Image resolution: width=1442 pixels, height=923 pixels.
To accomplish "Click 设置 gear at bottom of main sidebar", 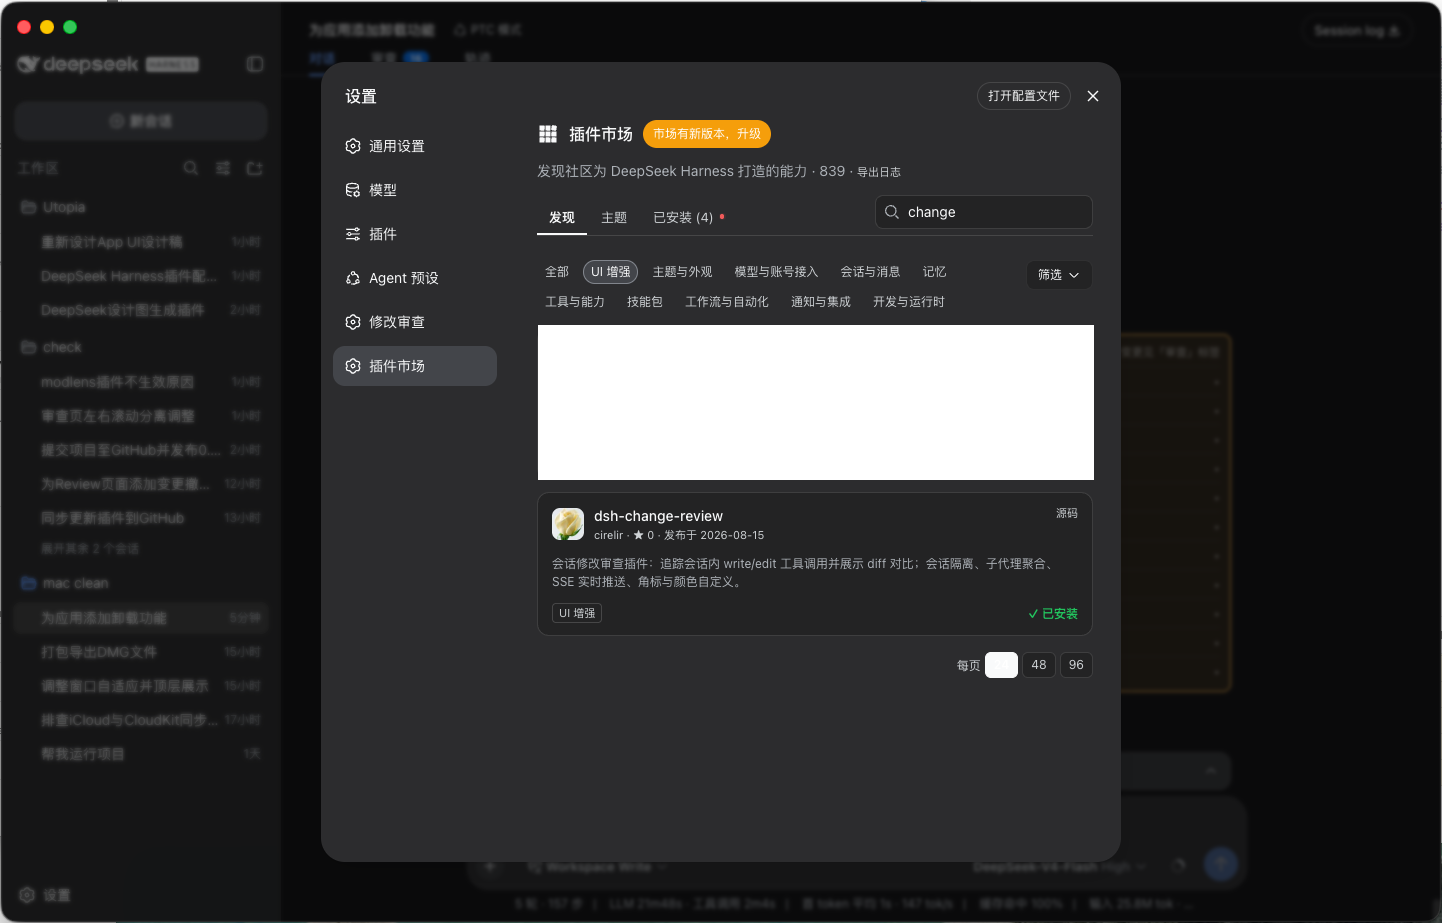I will tap(27, 895).
